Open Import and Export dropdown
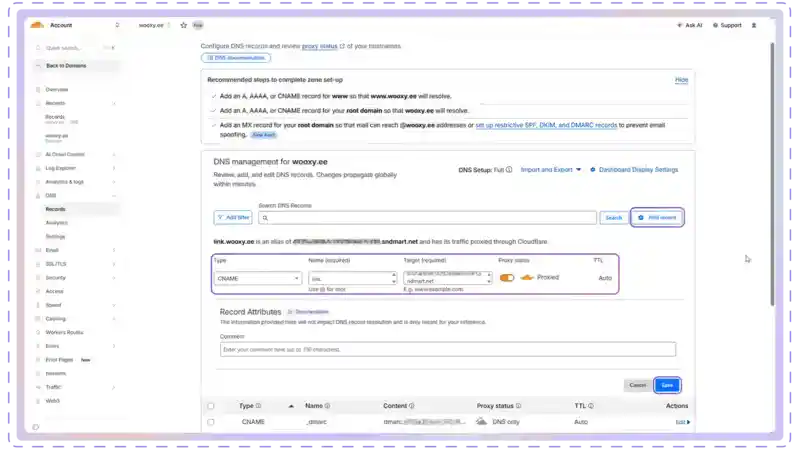The height and width of the screenshot is (450, 800). (x=551, y=169)
